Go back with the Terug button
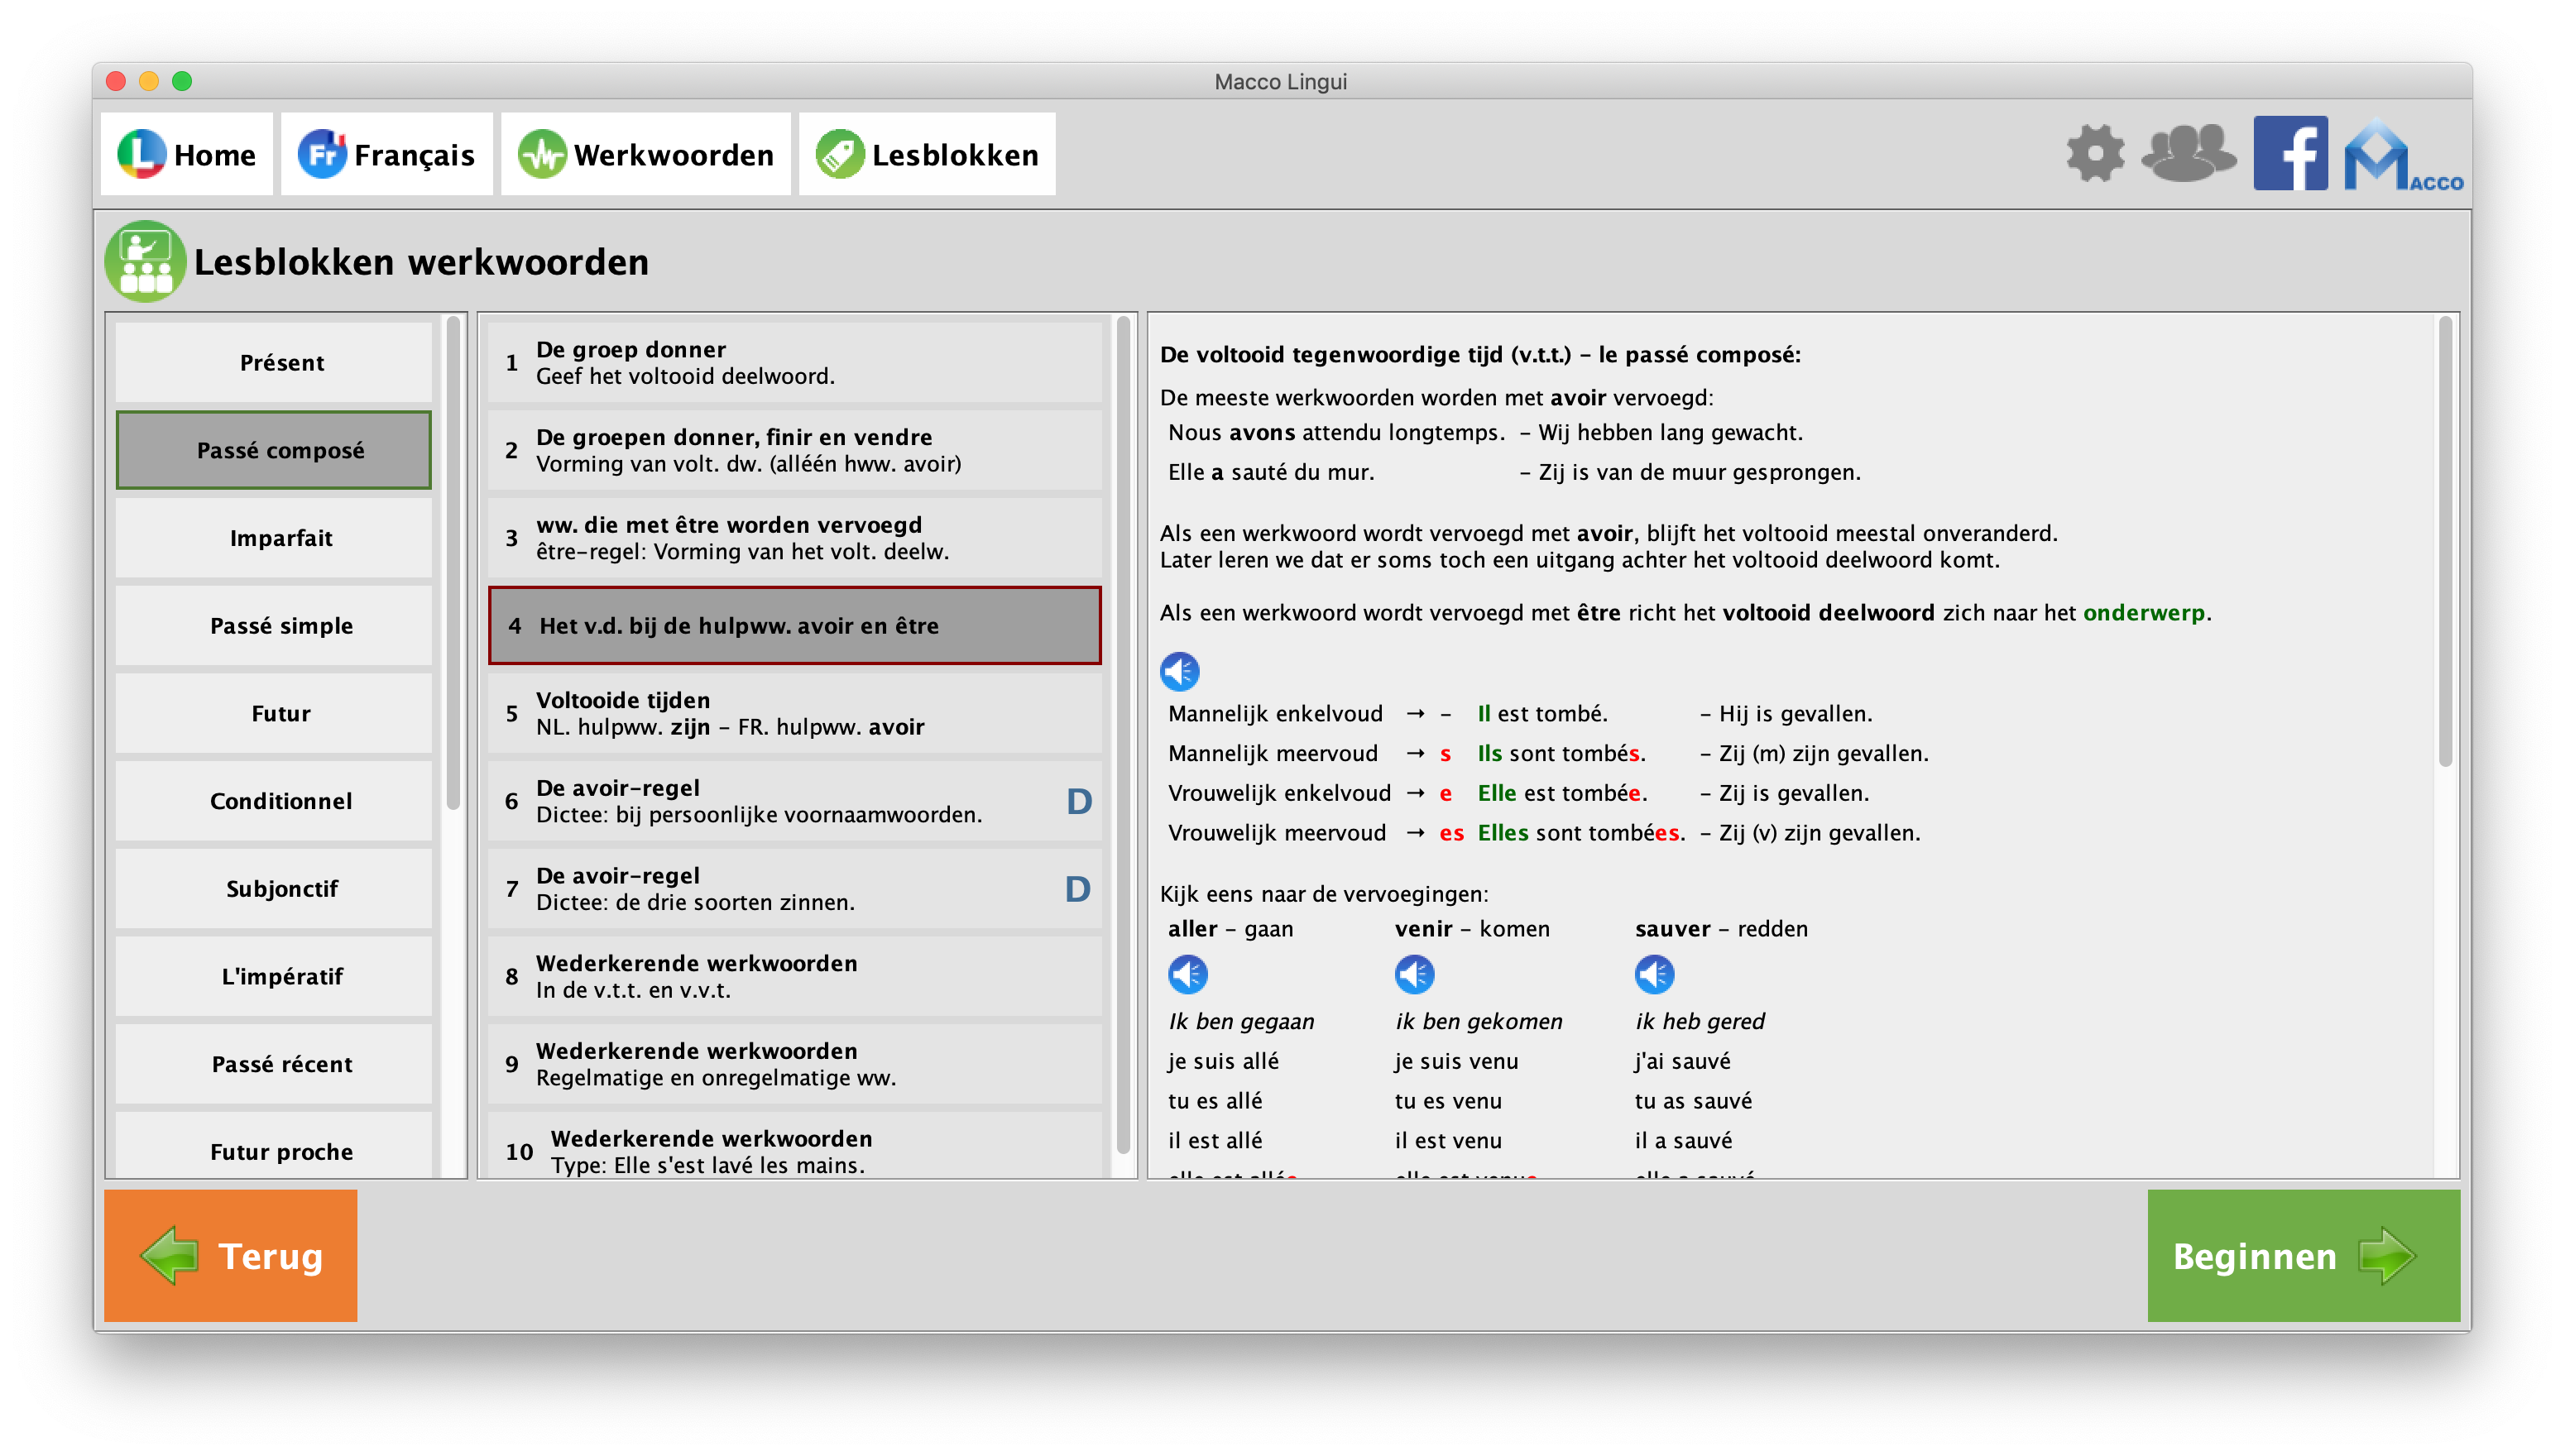The image size is (2565, 1456). 231,1255
